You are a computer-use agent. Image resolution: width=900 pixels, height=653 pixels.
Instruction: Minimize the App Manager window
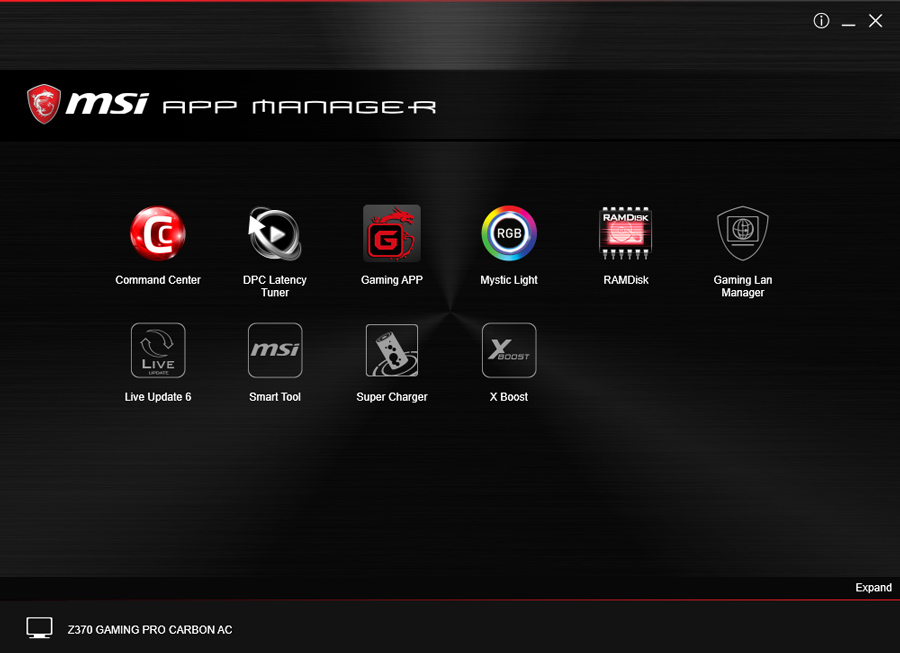[x=848, y=22]
